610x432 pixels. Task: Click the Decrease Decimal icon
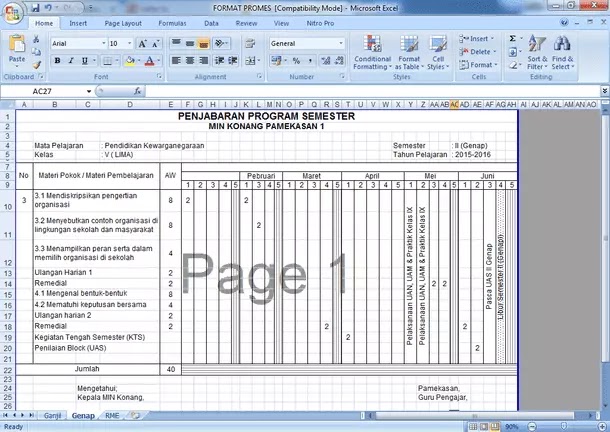point(339,61)
